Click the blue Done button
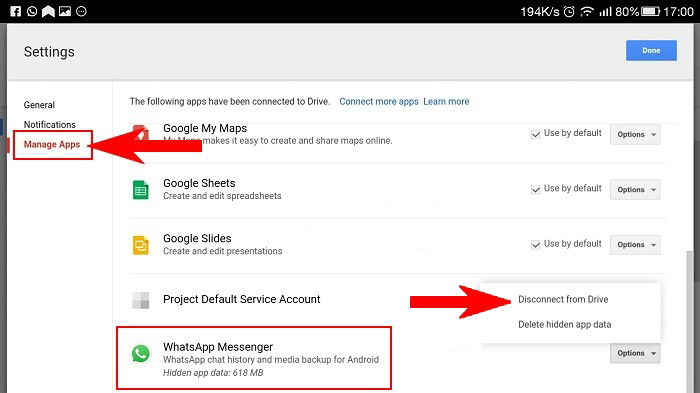700x393 pixels. click(x=651, y=50)
